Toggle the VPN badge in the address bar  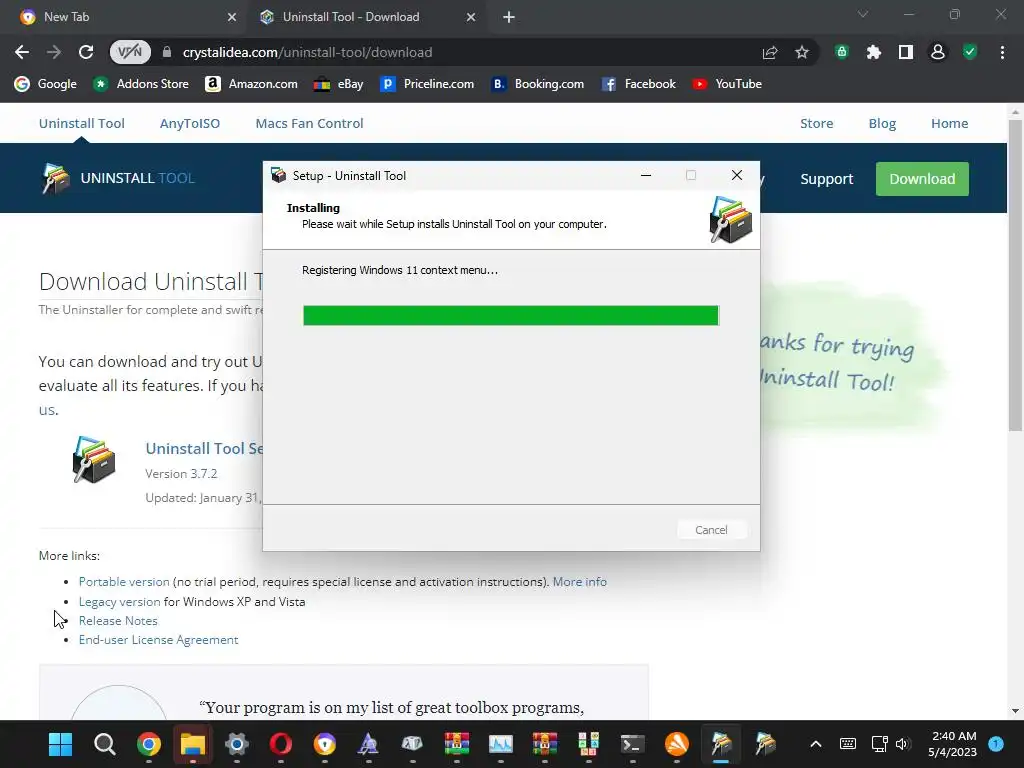pos(130,52)
